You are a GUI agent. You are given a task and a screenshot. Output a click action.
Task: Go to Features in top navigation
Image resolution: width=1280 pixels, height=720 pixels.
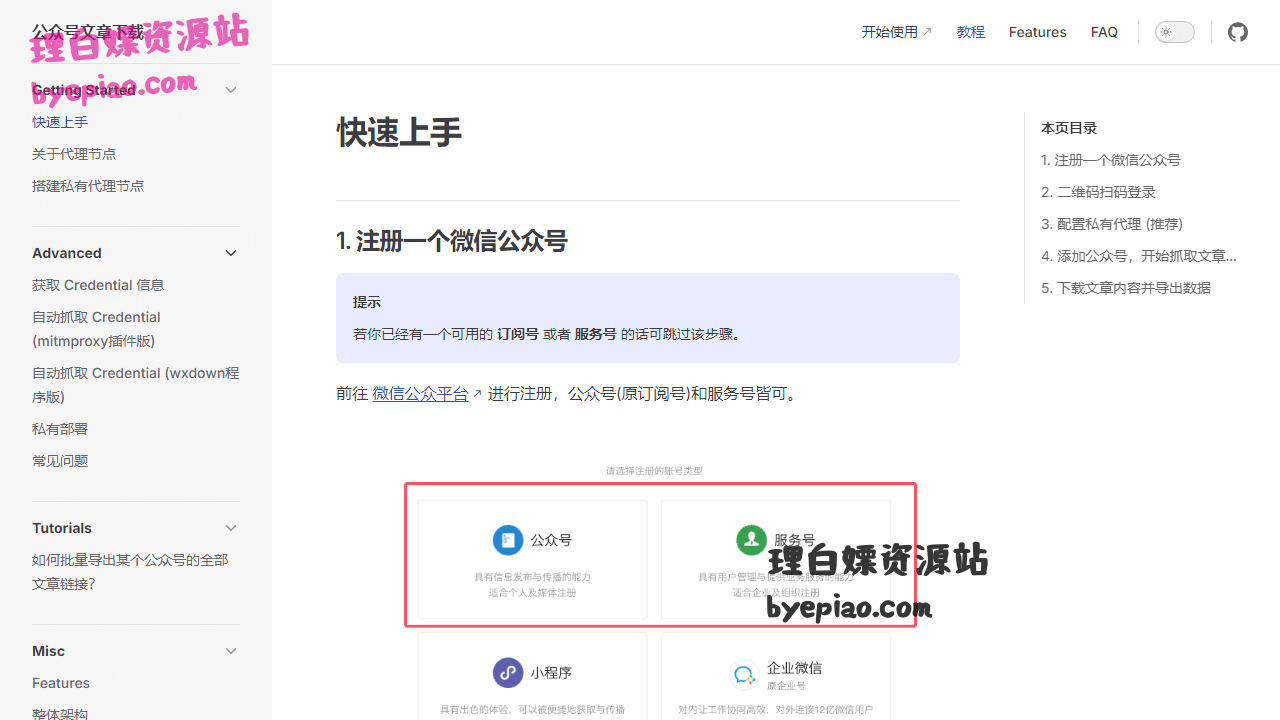(1038, 32)
